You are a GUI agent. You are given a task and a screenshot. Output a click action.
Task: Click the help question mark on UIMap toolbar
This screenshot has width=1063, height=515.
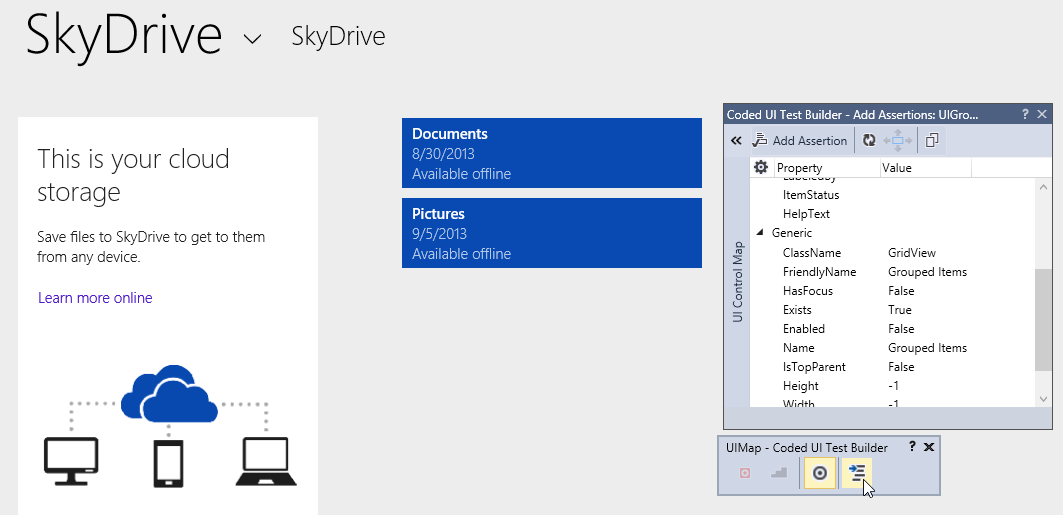coord(912,447)
